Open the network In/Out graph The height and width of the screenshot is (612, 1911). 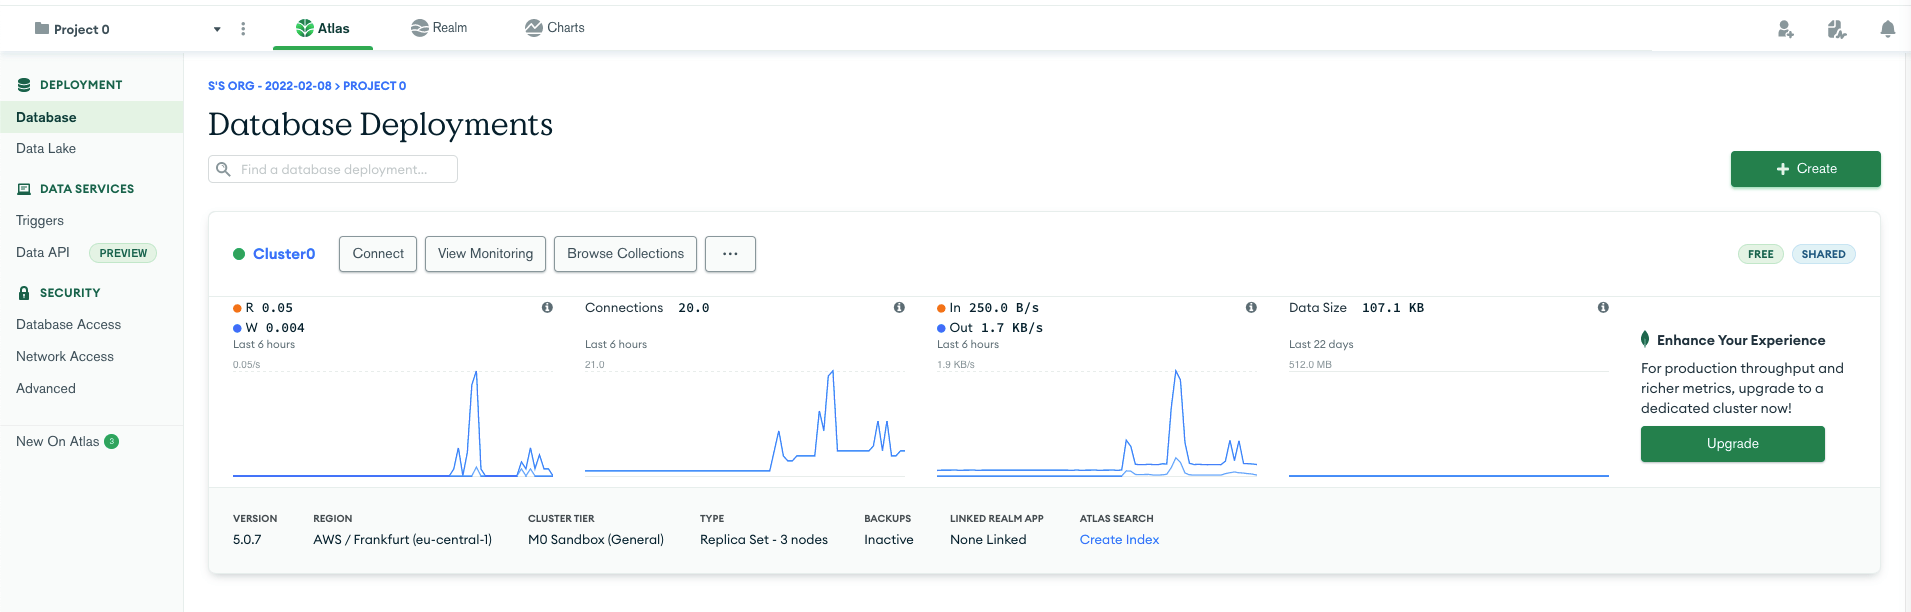point(1097,423)
